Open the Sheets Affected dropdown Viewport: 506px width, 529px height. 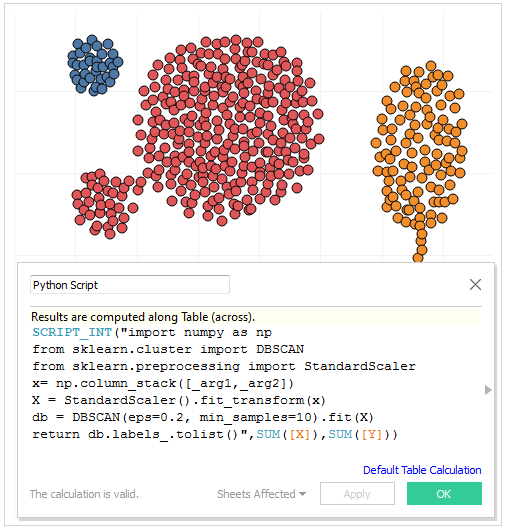tap(261, 494)
